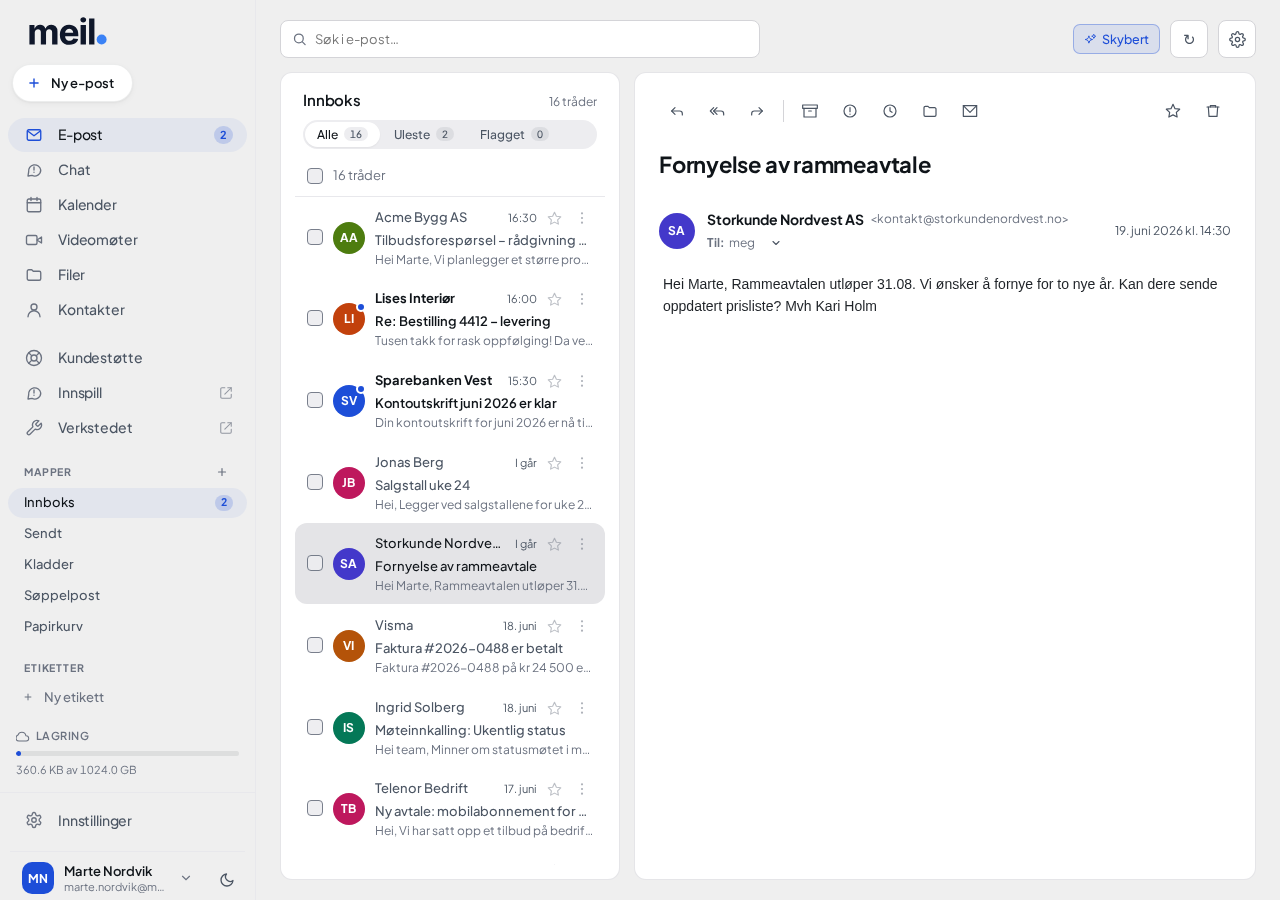Refresh the inbox
Viewport: 1280px width, 900px height.
[x=1189, y=39]
